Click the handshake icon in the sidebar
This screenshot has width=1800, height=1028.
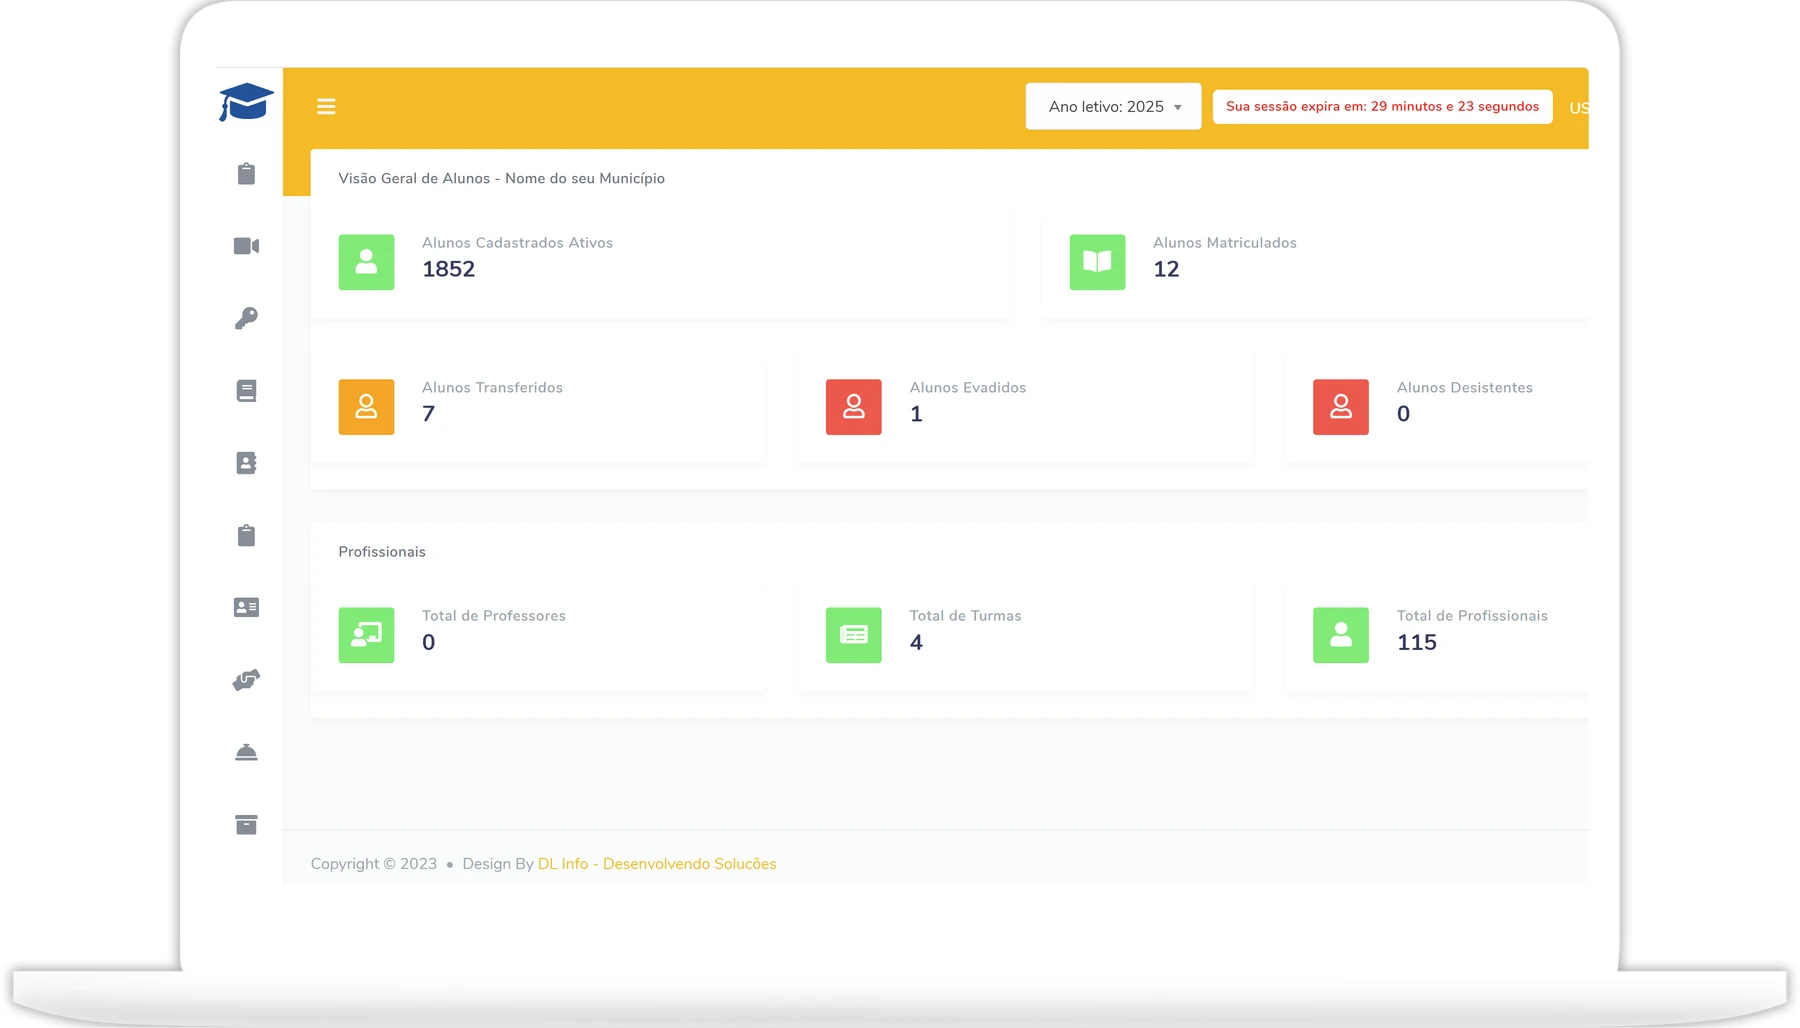246,680
